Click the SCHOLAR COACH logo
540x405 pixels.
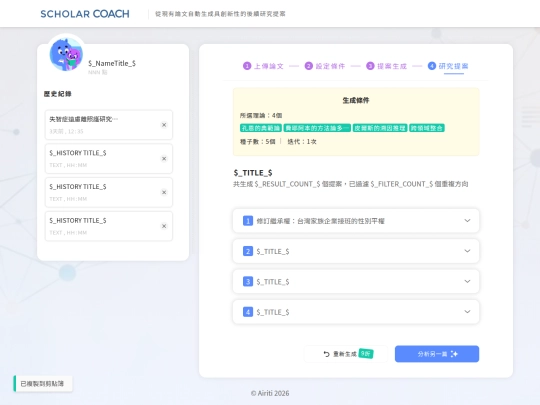[85, 14]
